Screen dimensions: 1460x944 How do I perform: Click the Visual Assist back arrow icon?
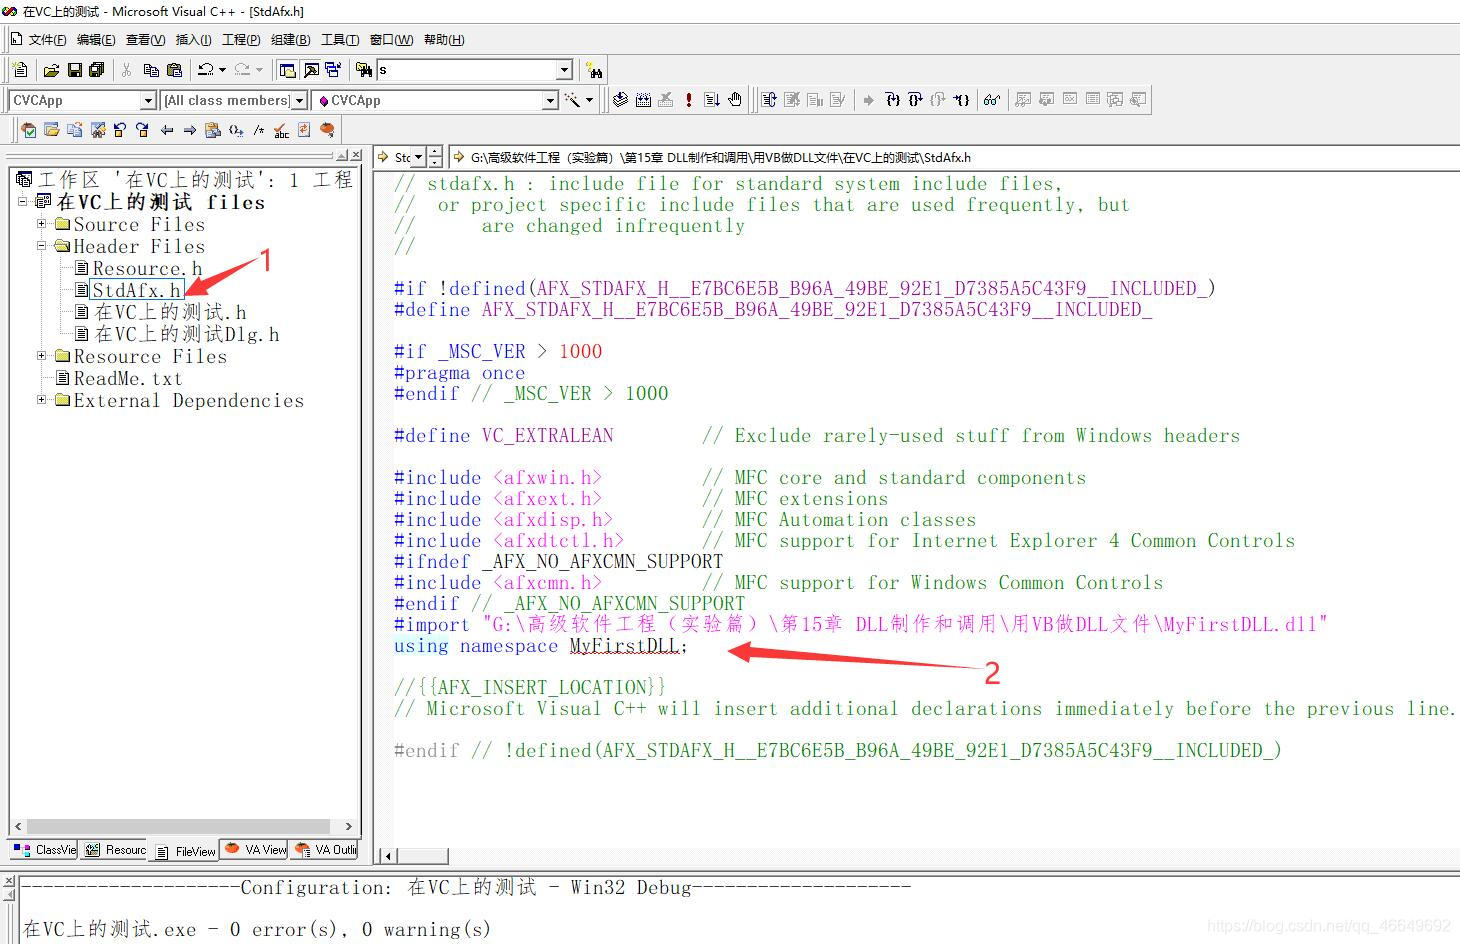[x=167, y=130]
